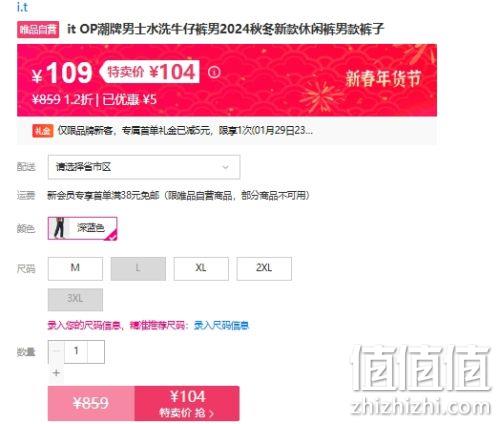500x424 pixels.
Task: Select the greyed-out size L option
Action: click(x=138, y=268)
